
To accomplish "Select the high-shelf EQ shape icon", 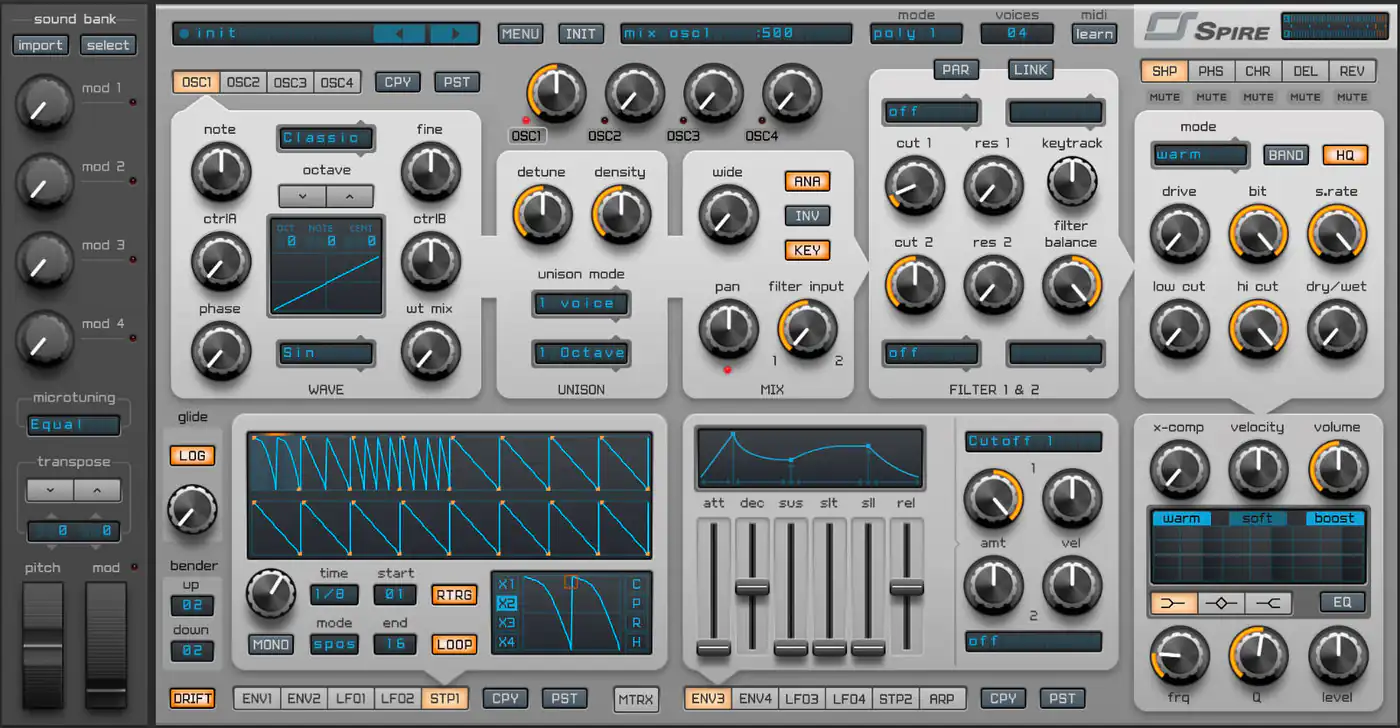I will tap(1267, 603).
